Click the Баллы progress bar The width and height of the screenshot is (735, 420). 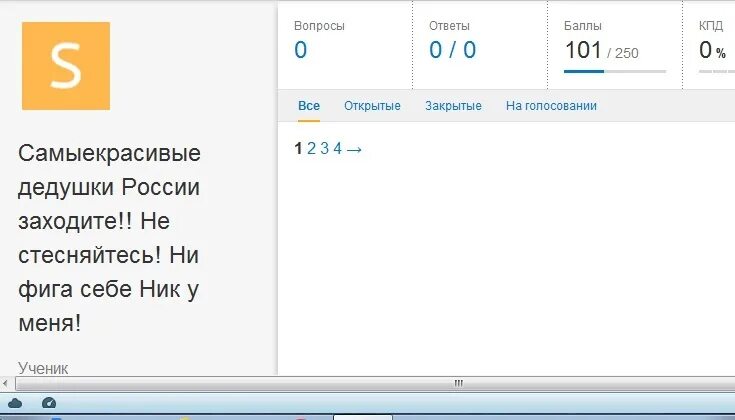pos(615,72)
